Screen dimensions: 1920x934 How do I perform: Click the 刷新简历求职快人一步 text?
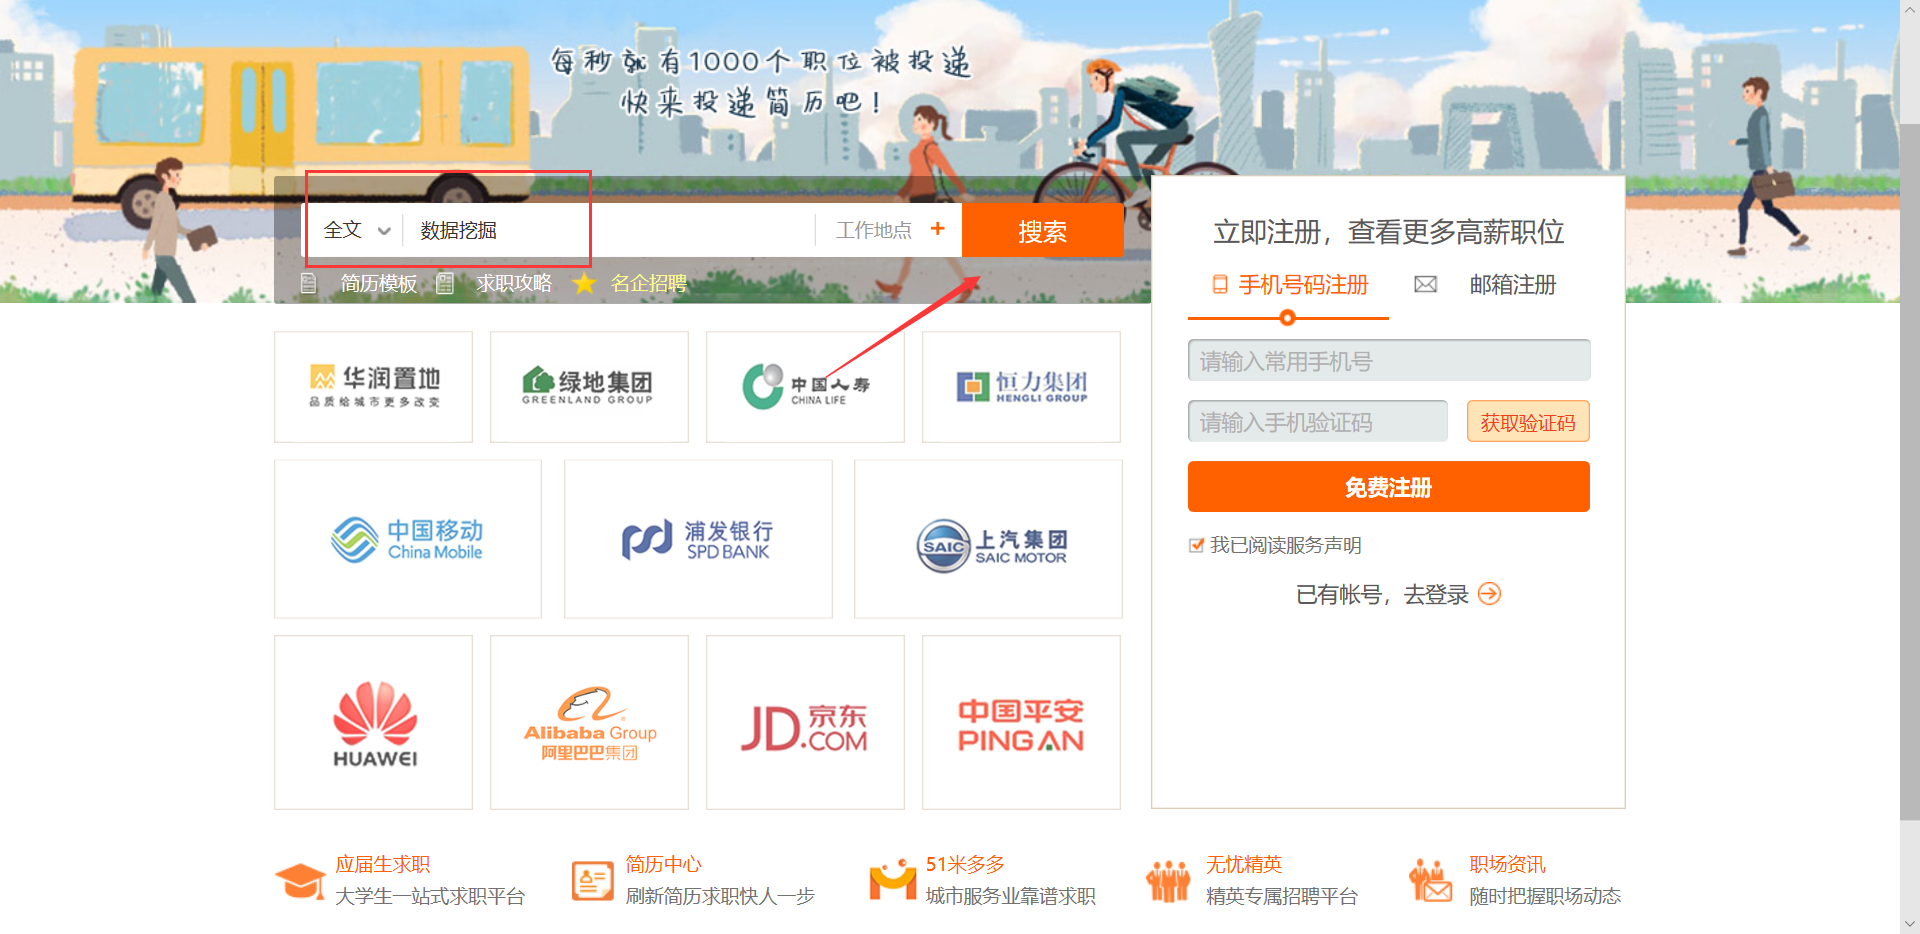coord(720,896)
